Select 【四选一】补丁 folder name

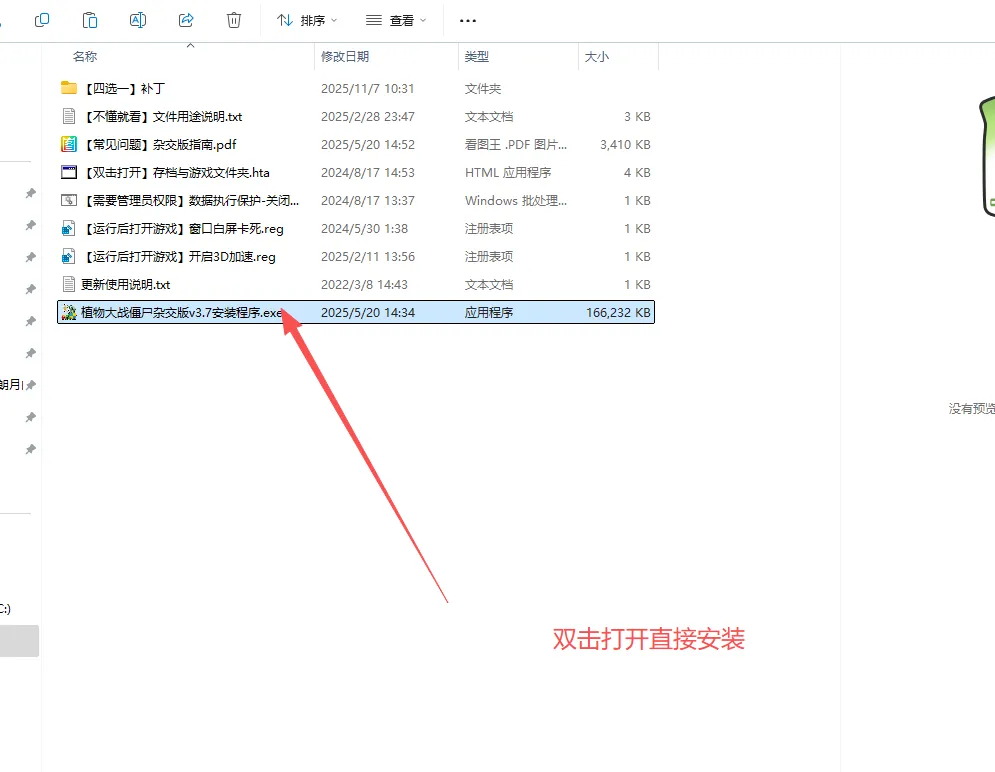coord(124,88)
